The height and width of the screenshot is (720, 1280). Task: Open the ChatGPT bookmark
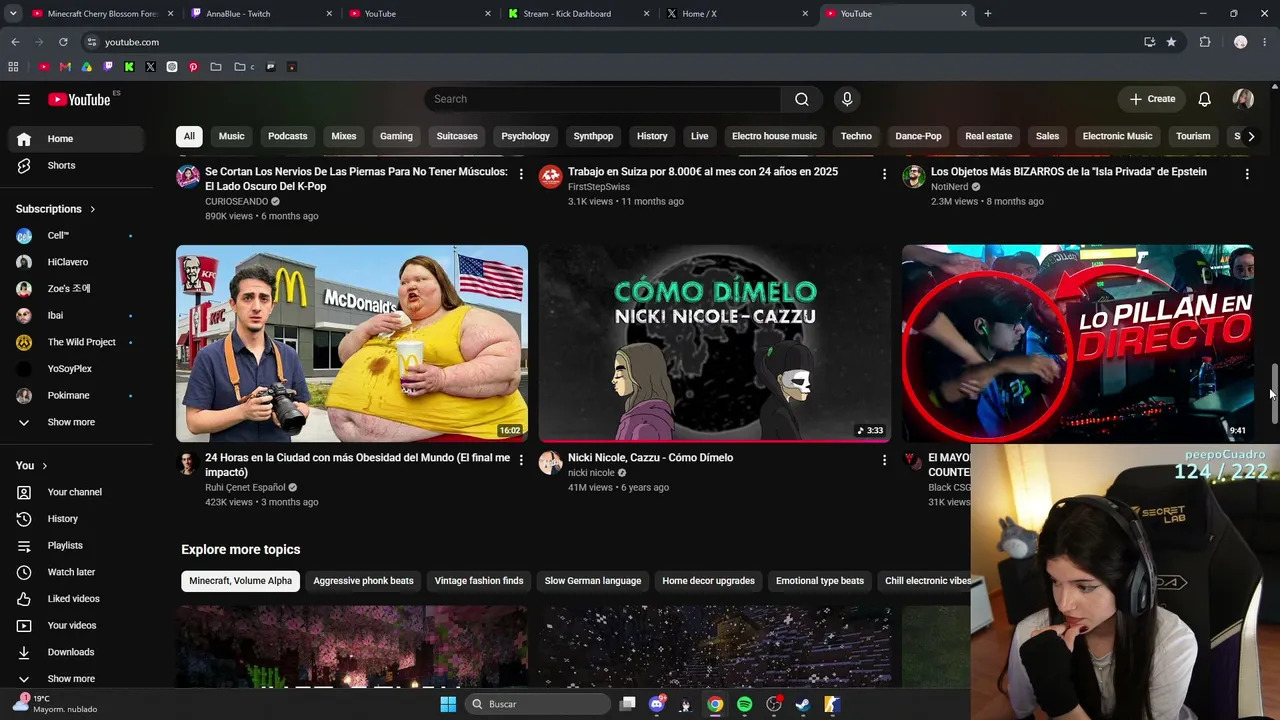(172, 67)
